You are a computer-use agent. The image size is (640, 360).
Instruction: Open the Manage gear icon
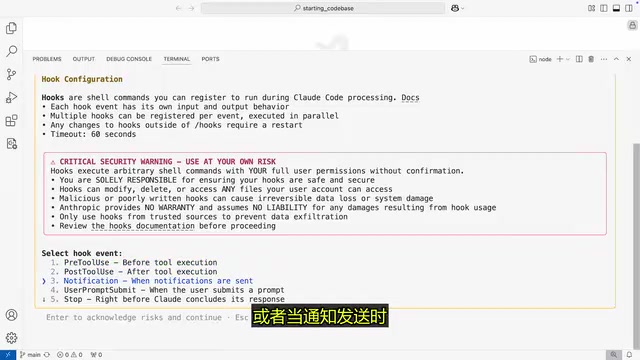point(11,338)
